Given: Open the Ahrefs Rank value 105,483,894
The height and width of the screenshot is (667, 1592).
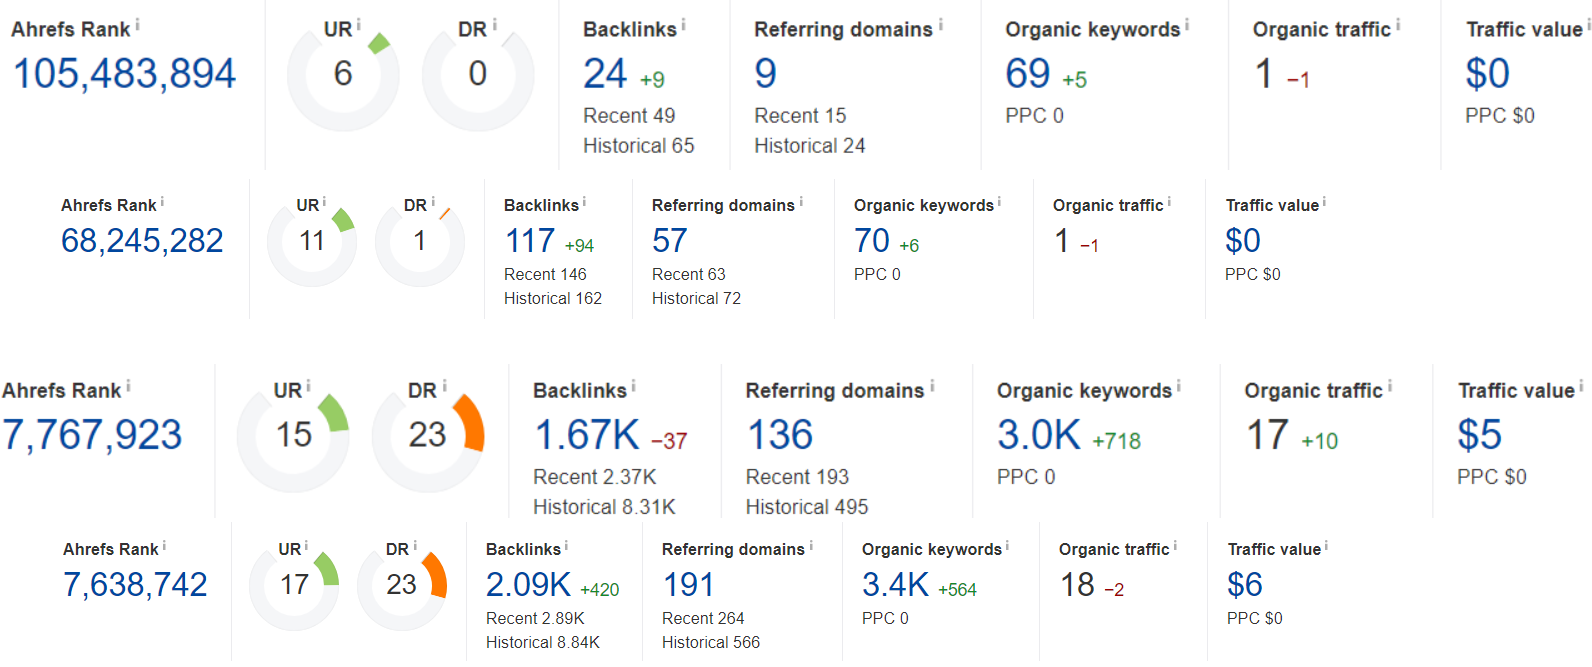Looking at the screenshot, I should click(124, 73).
